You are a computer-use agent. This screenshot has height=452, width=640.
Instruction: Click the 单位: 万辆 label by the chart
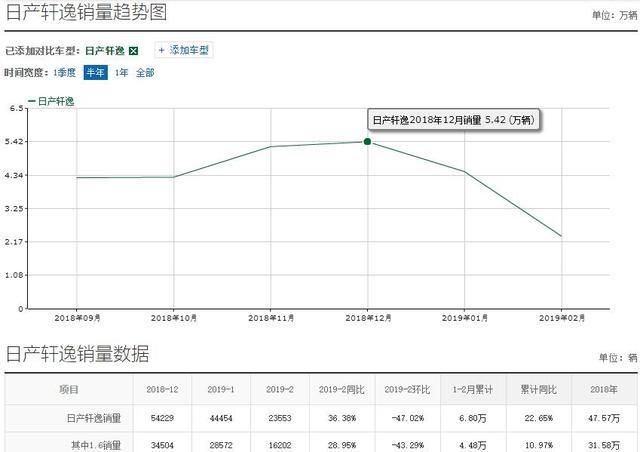coord(615,15)
